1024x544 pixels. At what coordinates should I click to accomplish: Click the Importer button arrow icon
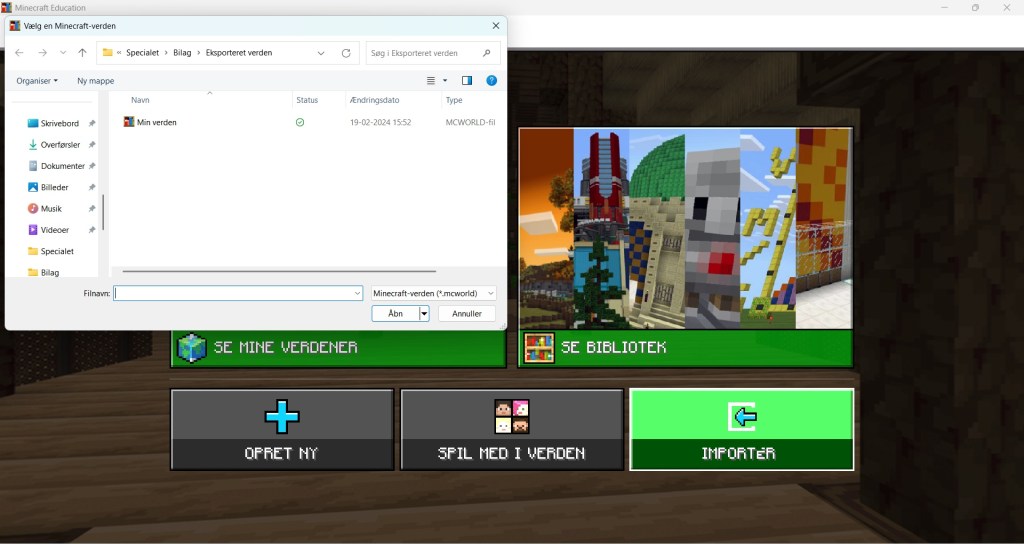click(x=741, y=416)
